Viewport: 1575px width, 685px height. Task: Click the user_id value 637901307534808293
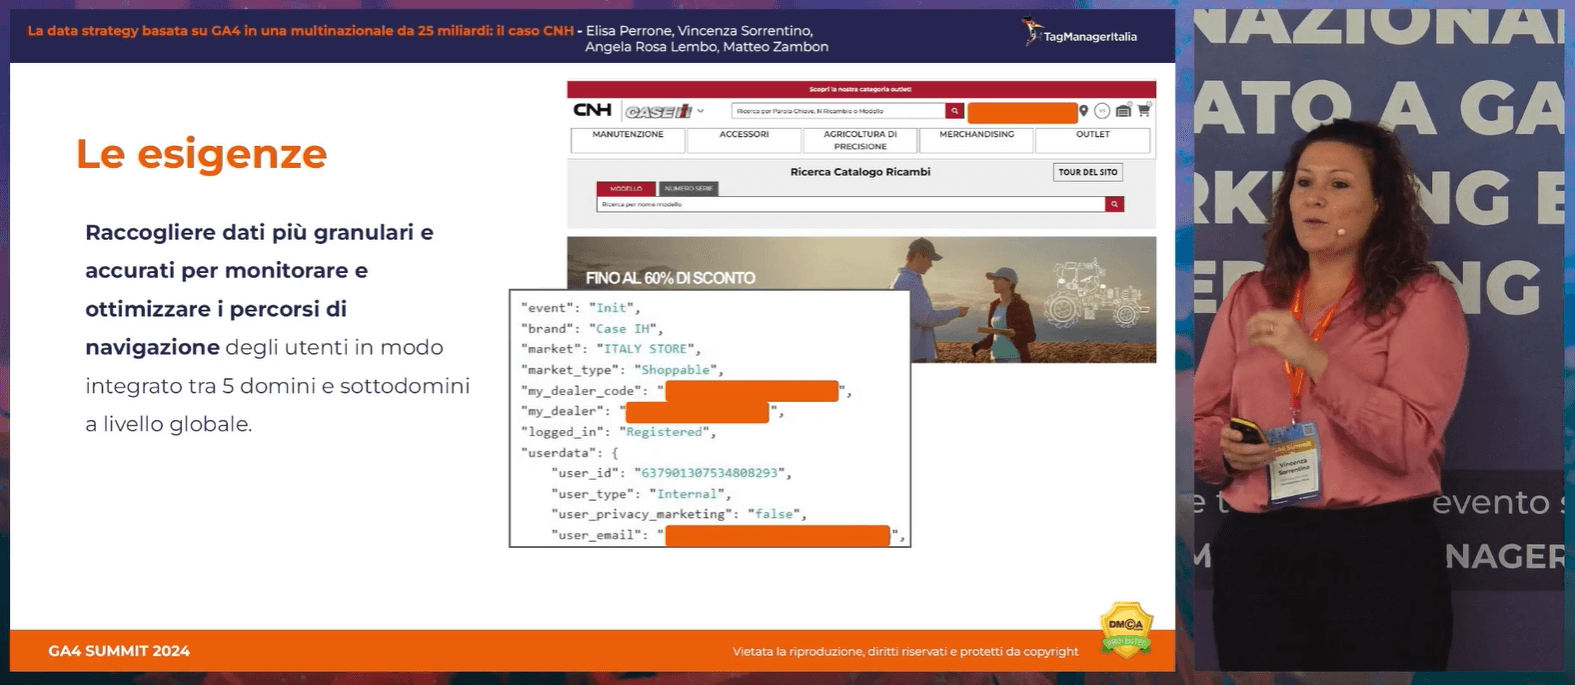click(x=709, y=473)
